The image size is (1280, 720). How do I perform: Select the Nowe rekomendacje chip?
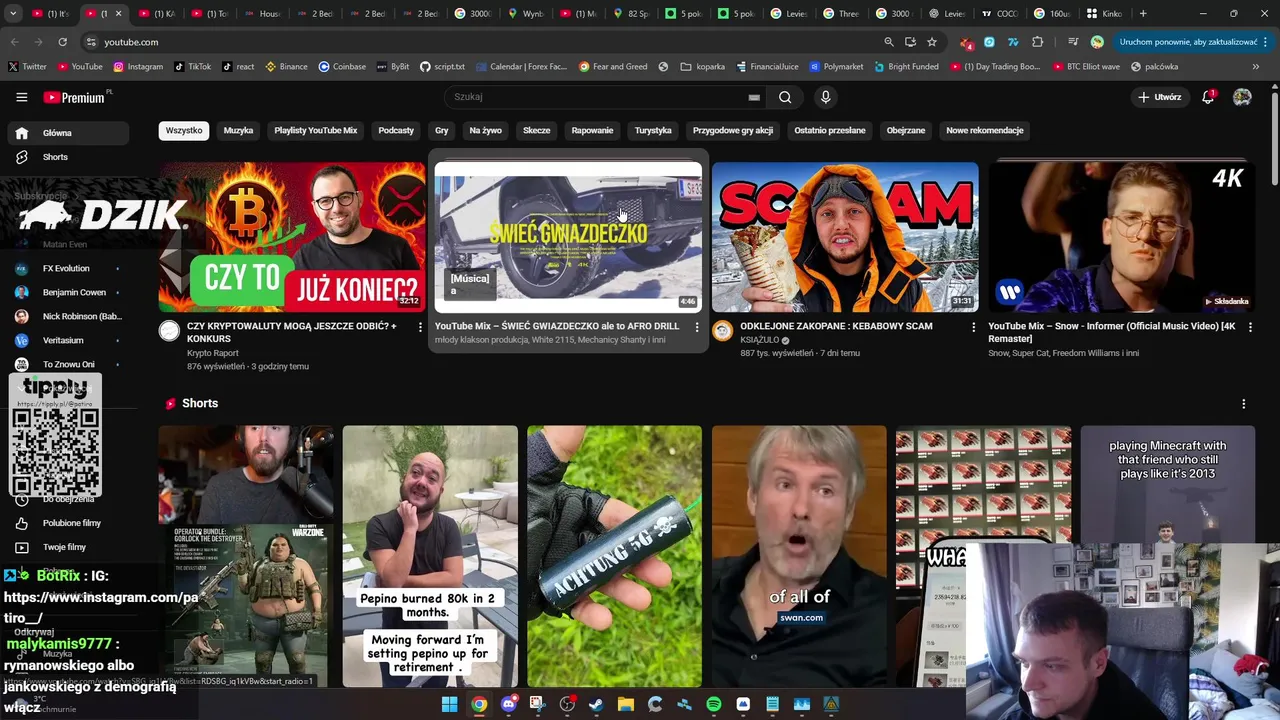(x=985, y=130)
